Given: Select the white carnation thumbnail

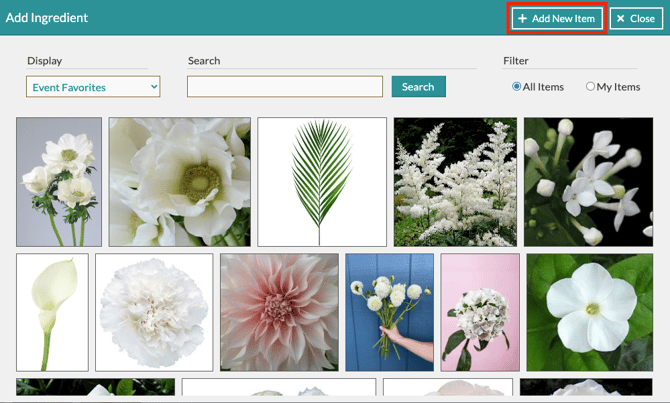Looking at the screenshot, I should coord(154,312).
